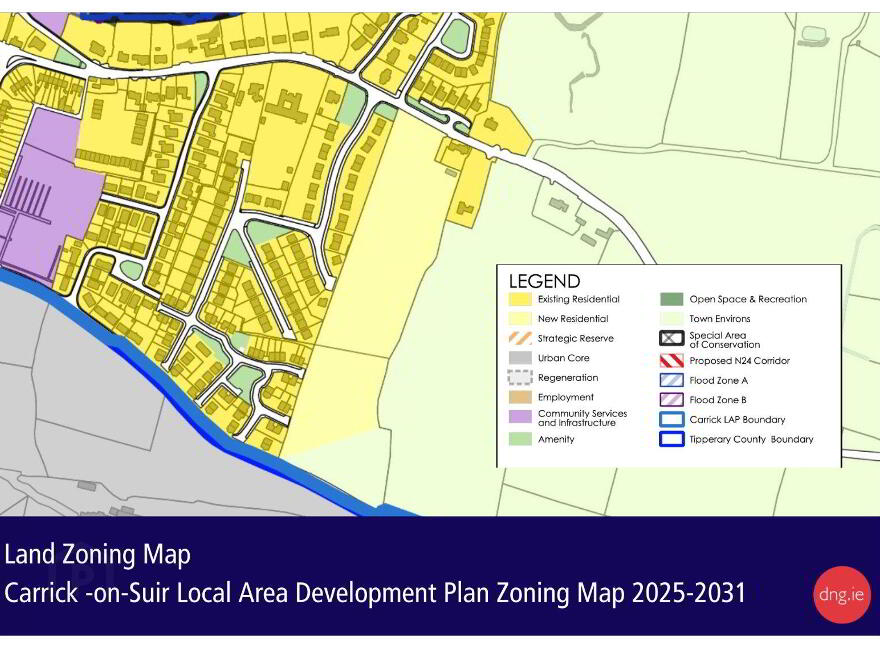Screen dimensions: 880x645
Task: Select the Proposed N24 Corridor striped icon
Action: coord(671,360)
